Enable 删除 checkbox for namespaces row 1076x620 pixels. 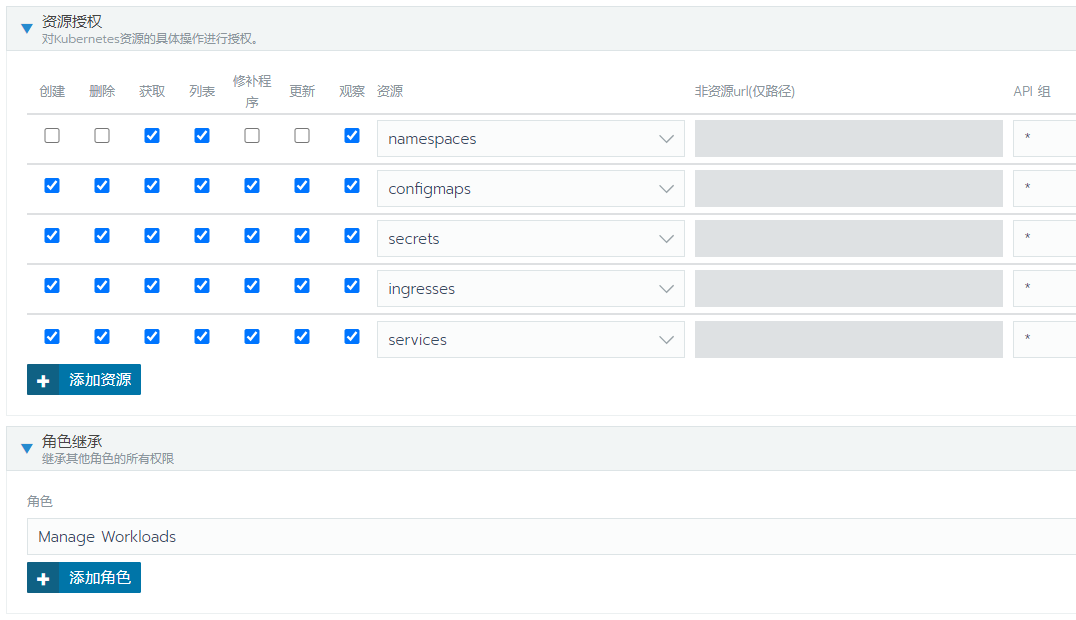tap(102, 136)
